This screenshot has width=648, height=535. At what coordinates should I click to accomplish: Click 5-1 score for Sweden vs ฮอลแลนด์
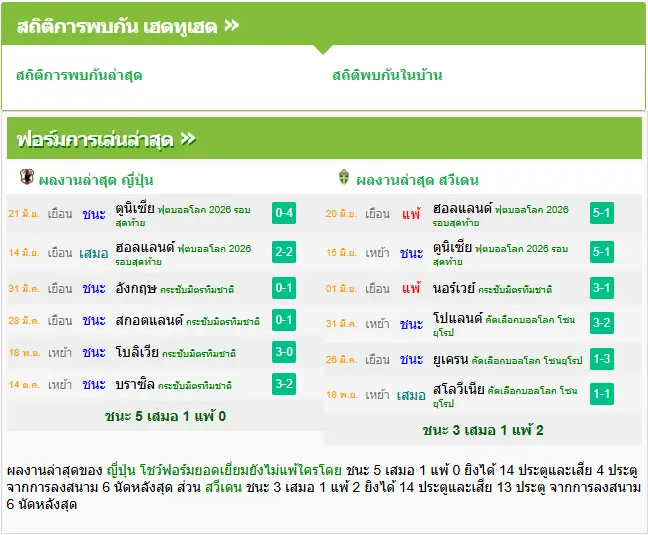coord(602,213)
